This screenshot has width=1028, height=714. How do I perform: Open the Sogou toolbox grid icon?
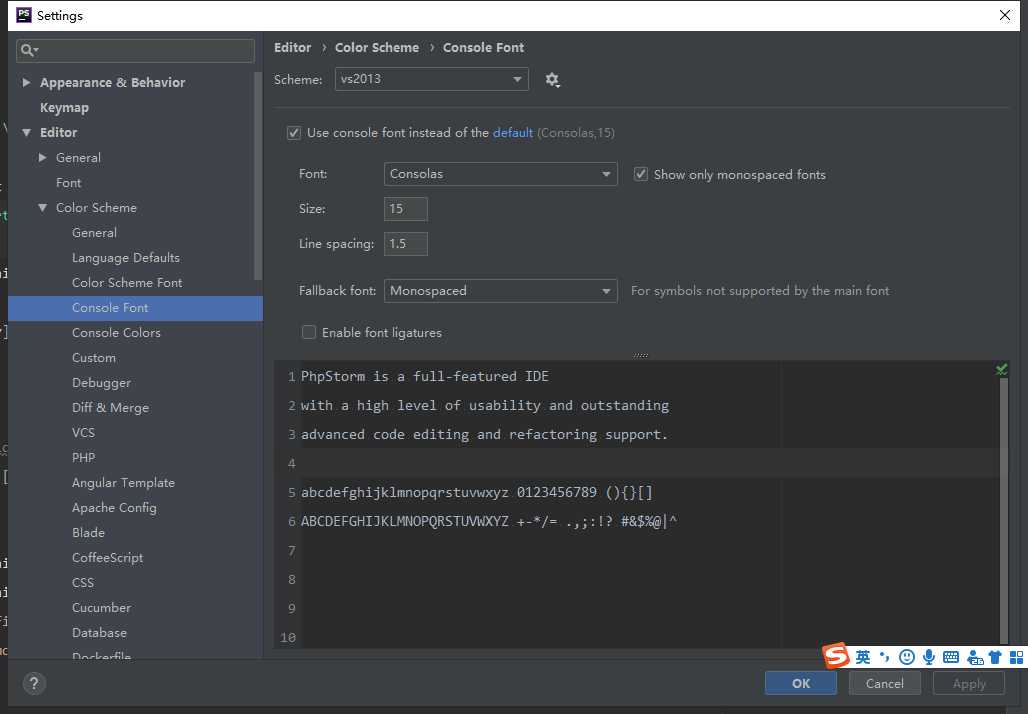coord(1016,657)
